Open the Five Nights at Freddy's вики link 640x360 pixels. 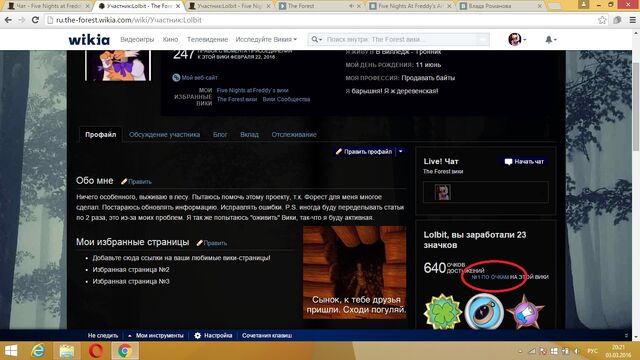pyautogui.click(x=252, y=91)
